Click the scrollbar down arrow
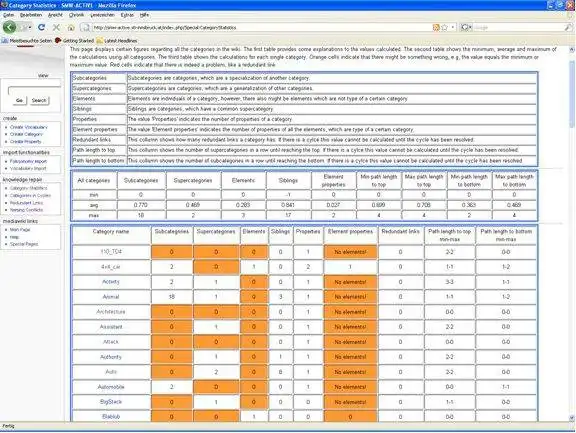576x433 pixels. coord(572,418)
